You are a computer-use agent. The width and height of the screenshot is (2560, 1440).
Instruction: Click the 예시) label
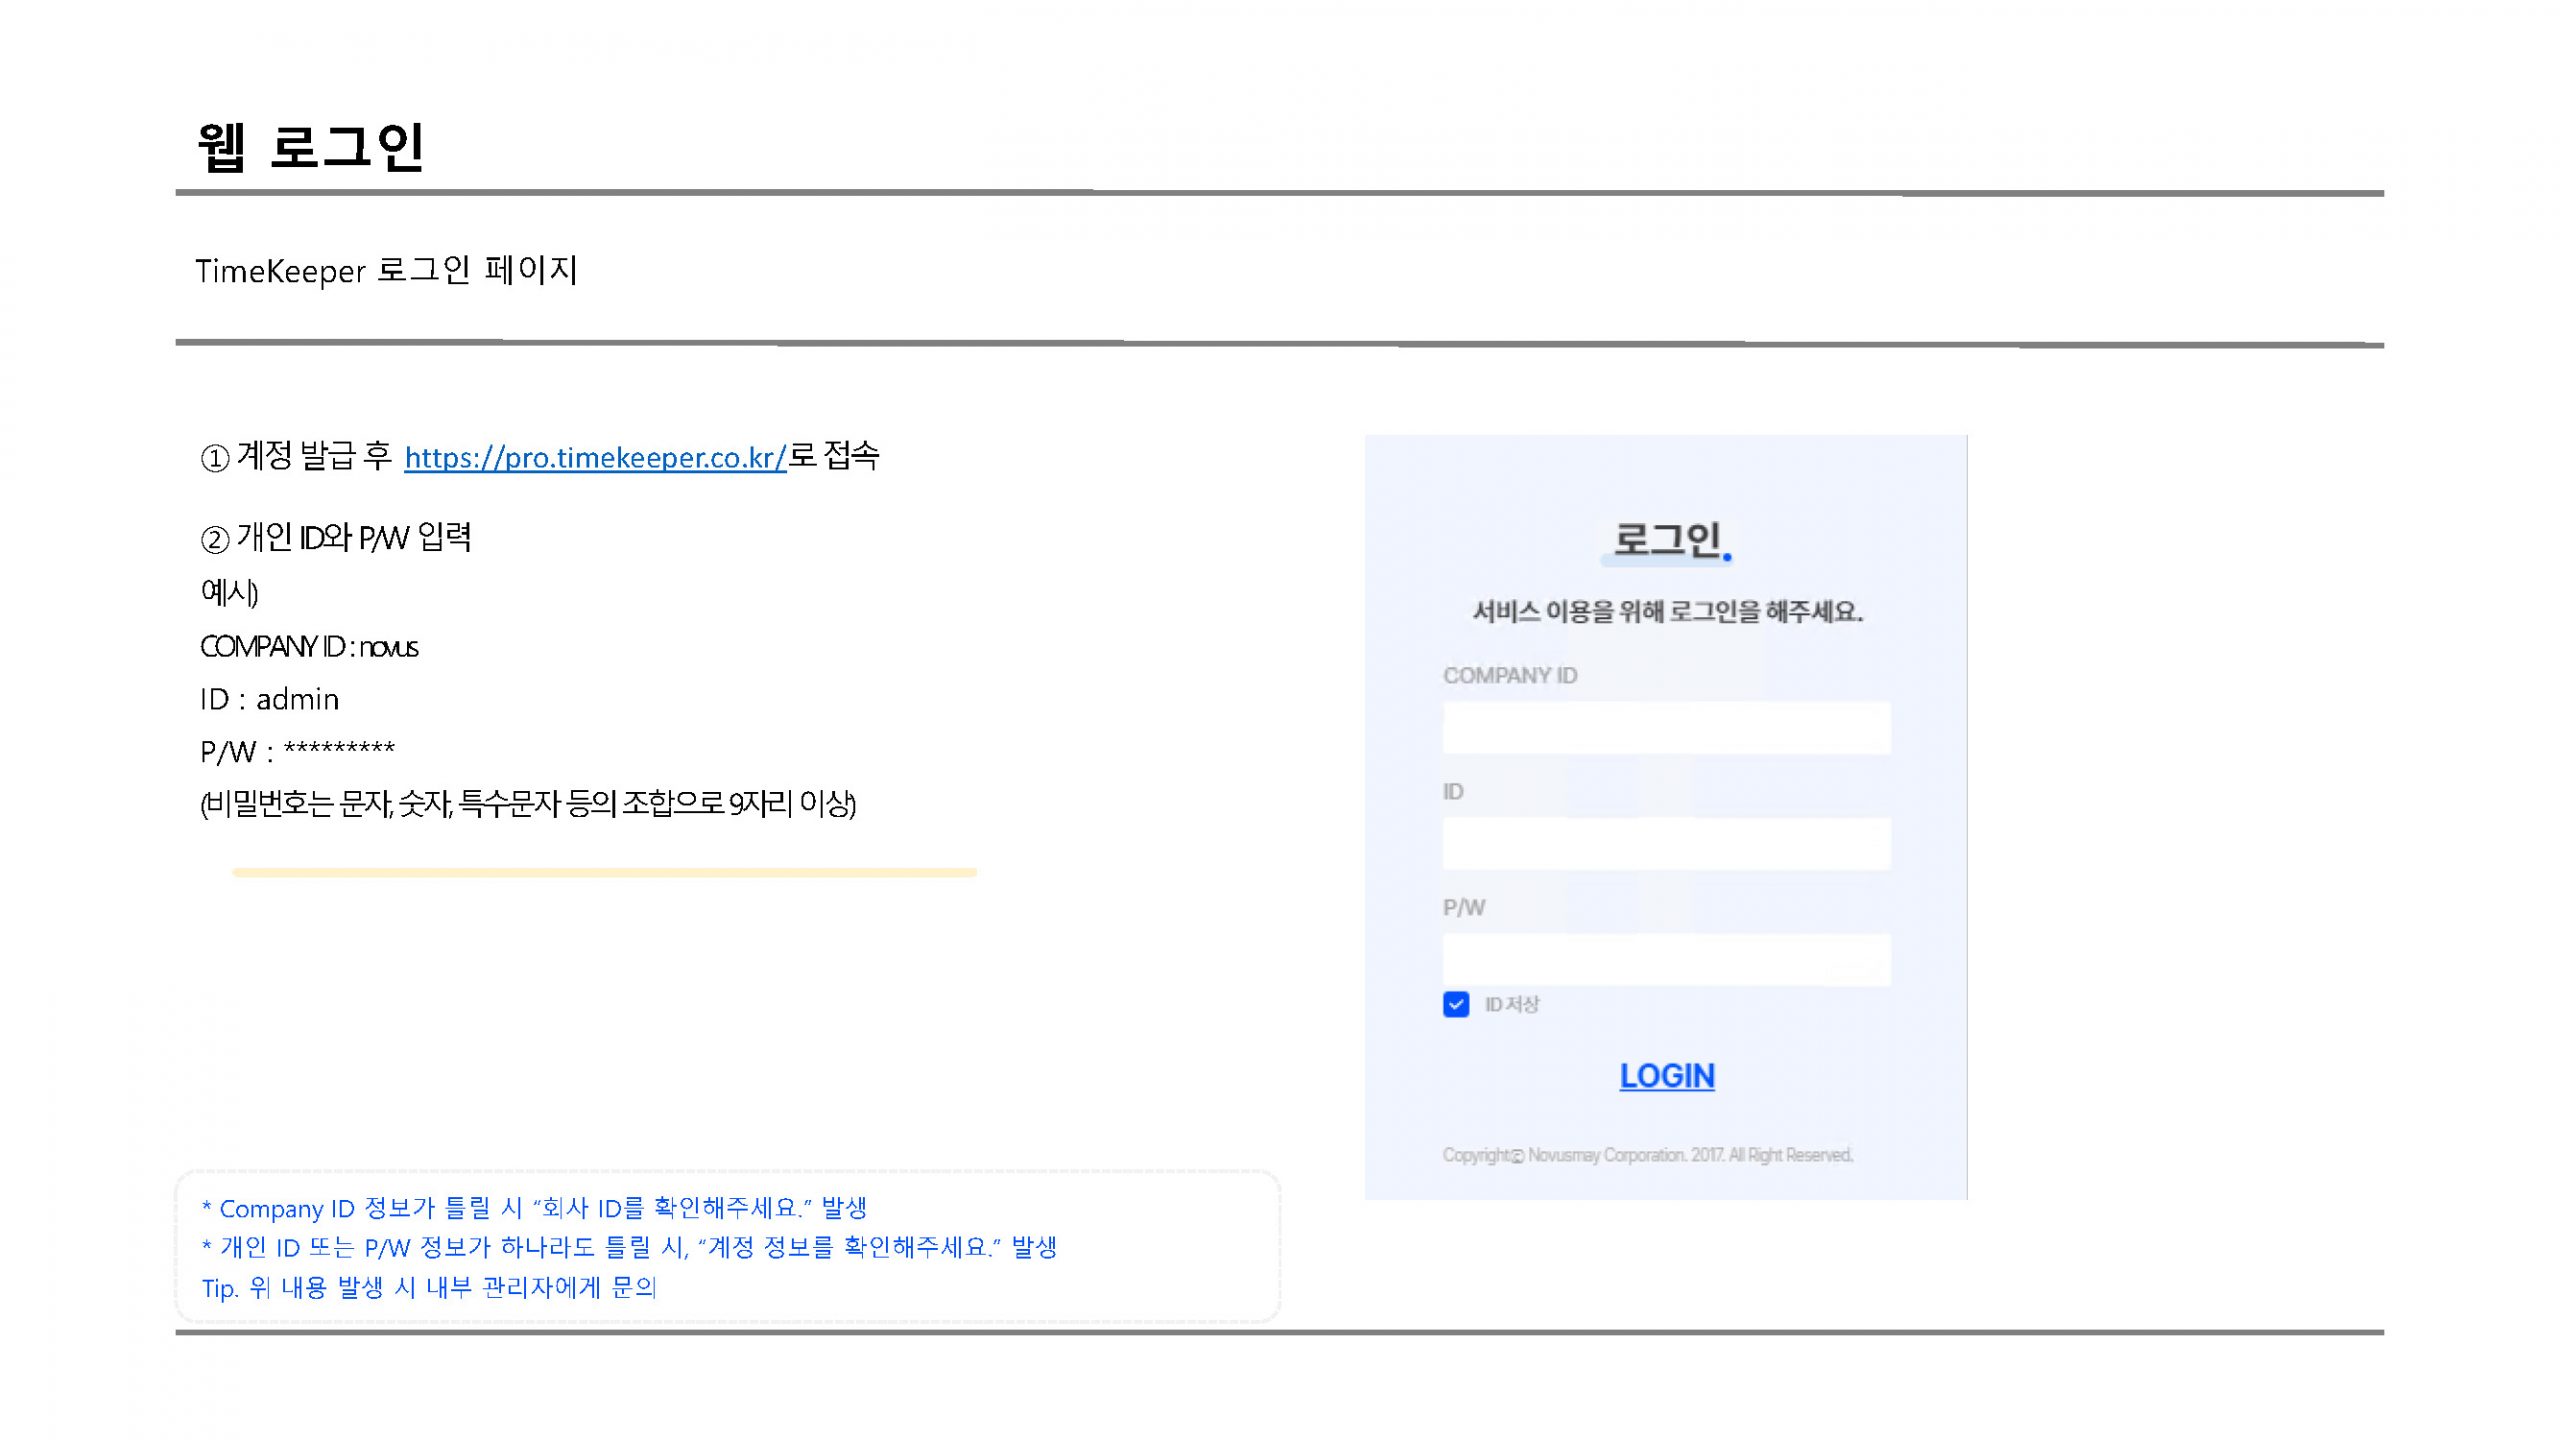tap(229, 592)
